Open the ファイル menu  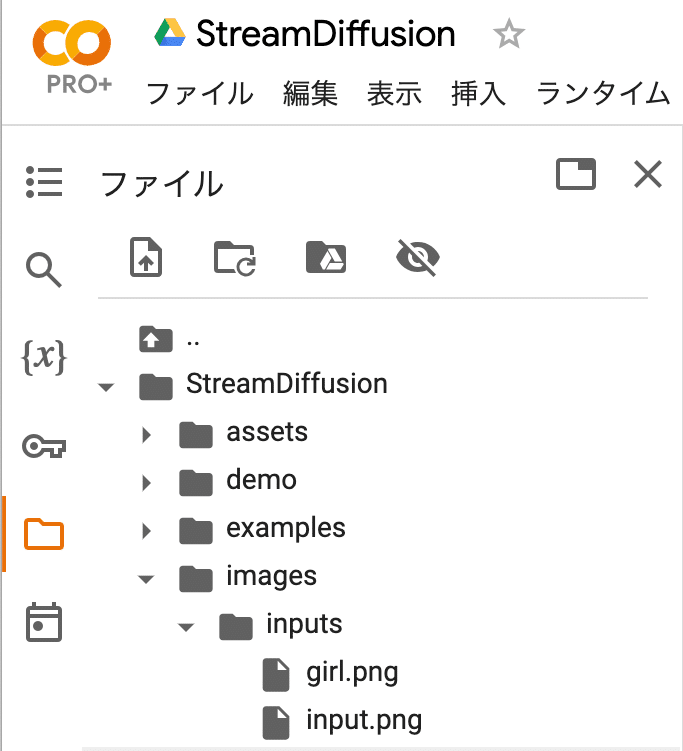pyautogui.click(x=200, y=94)
